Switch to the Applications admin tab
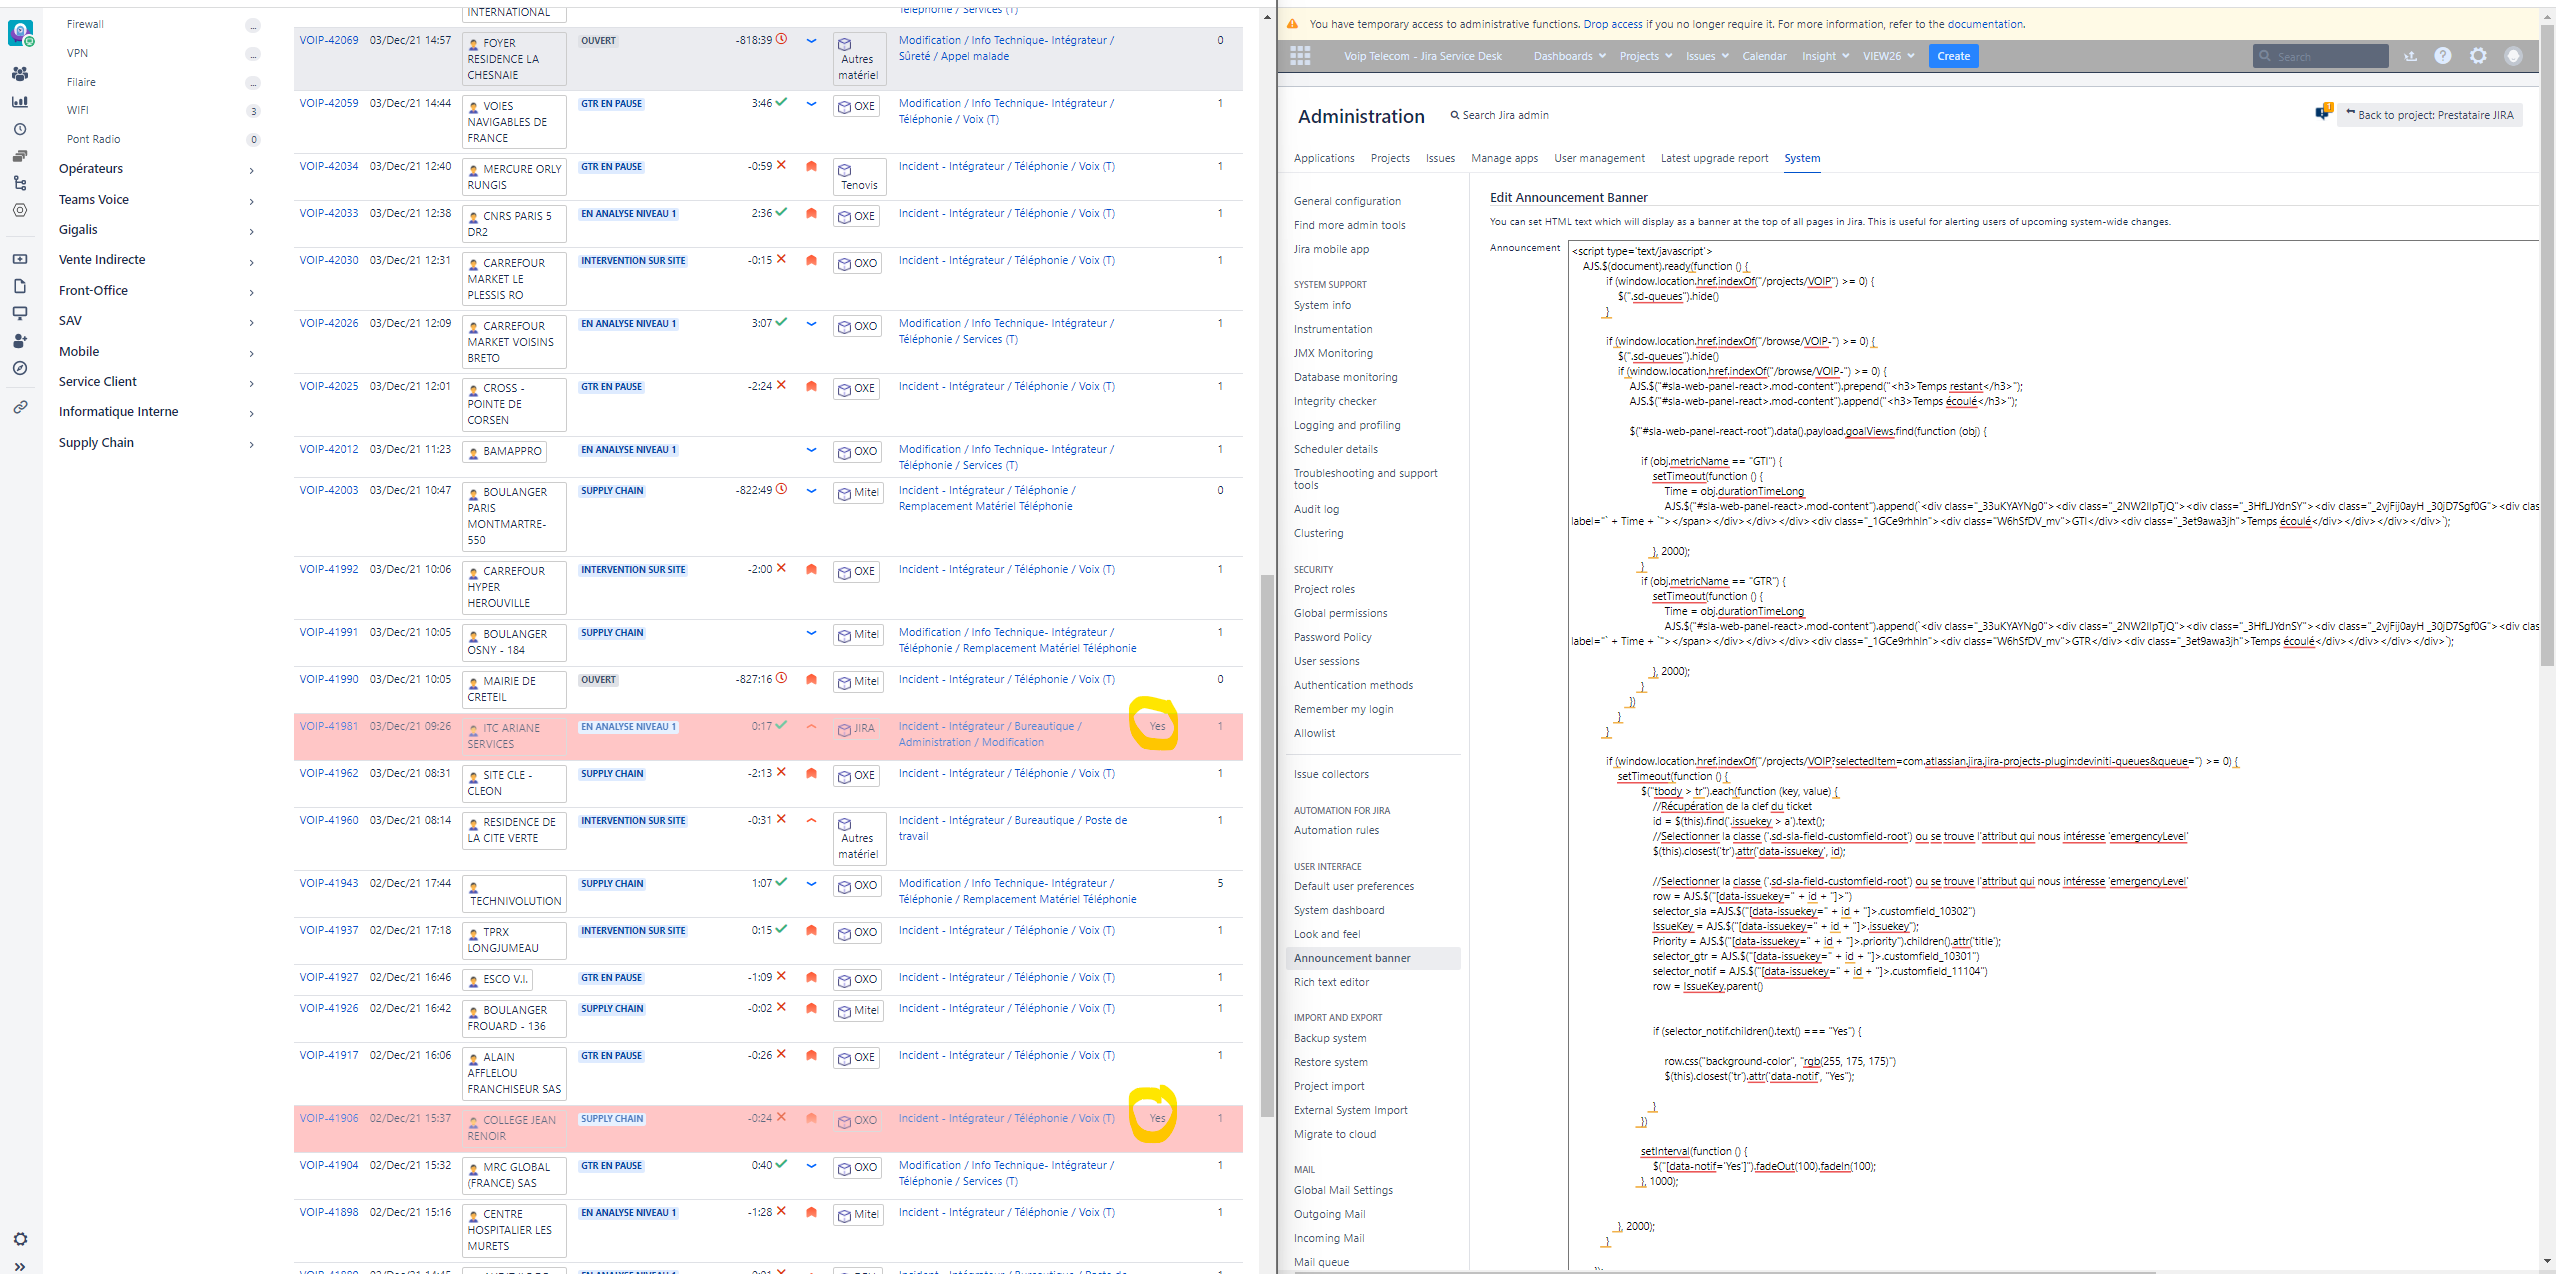This screenshot has width=2556, height=1274. (x=1324, y=158)
